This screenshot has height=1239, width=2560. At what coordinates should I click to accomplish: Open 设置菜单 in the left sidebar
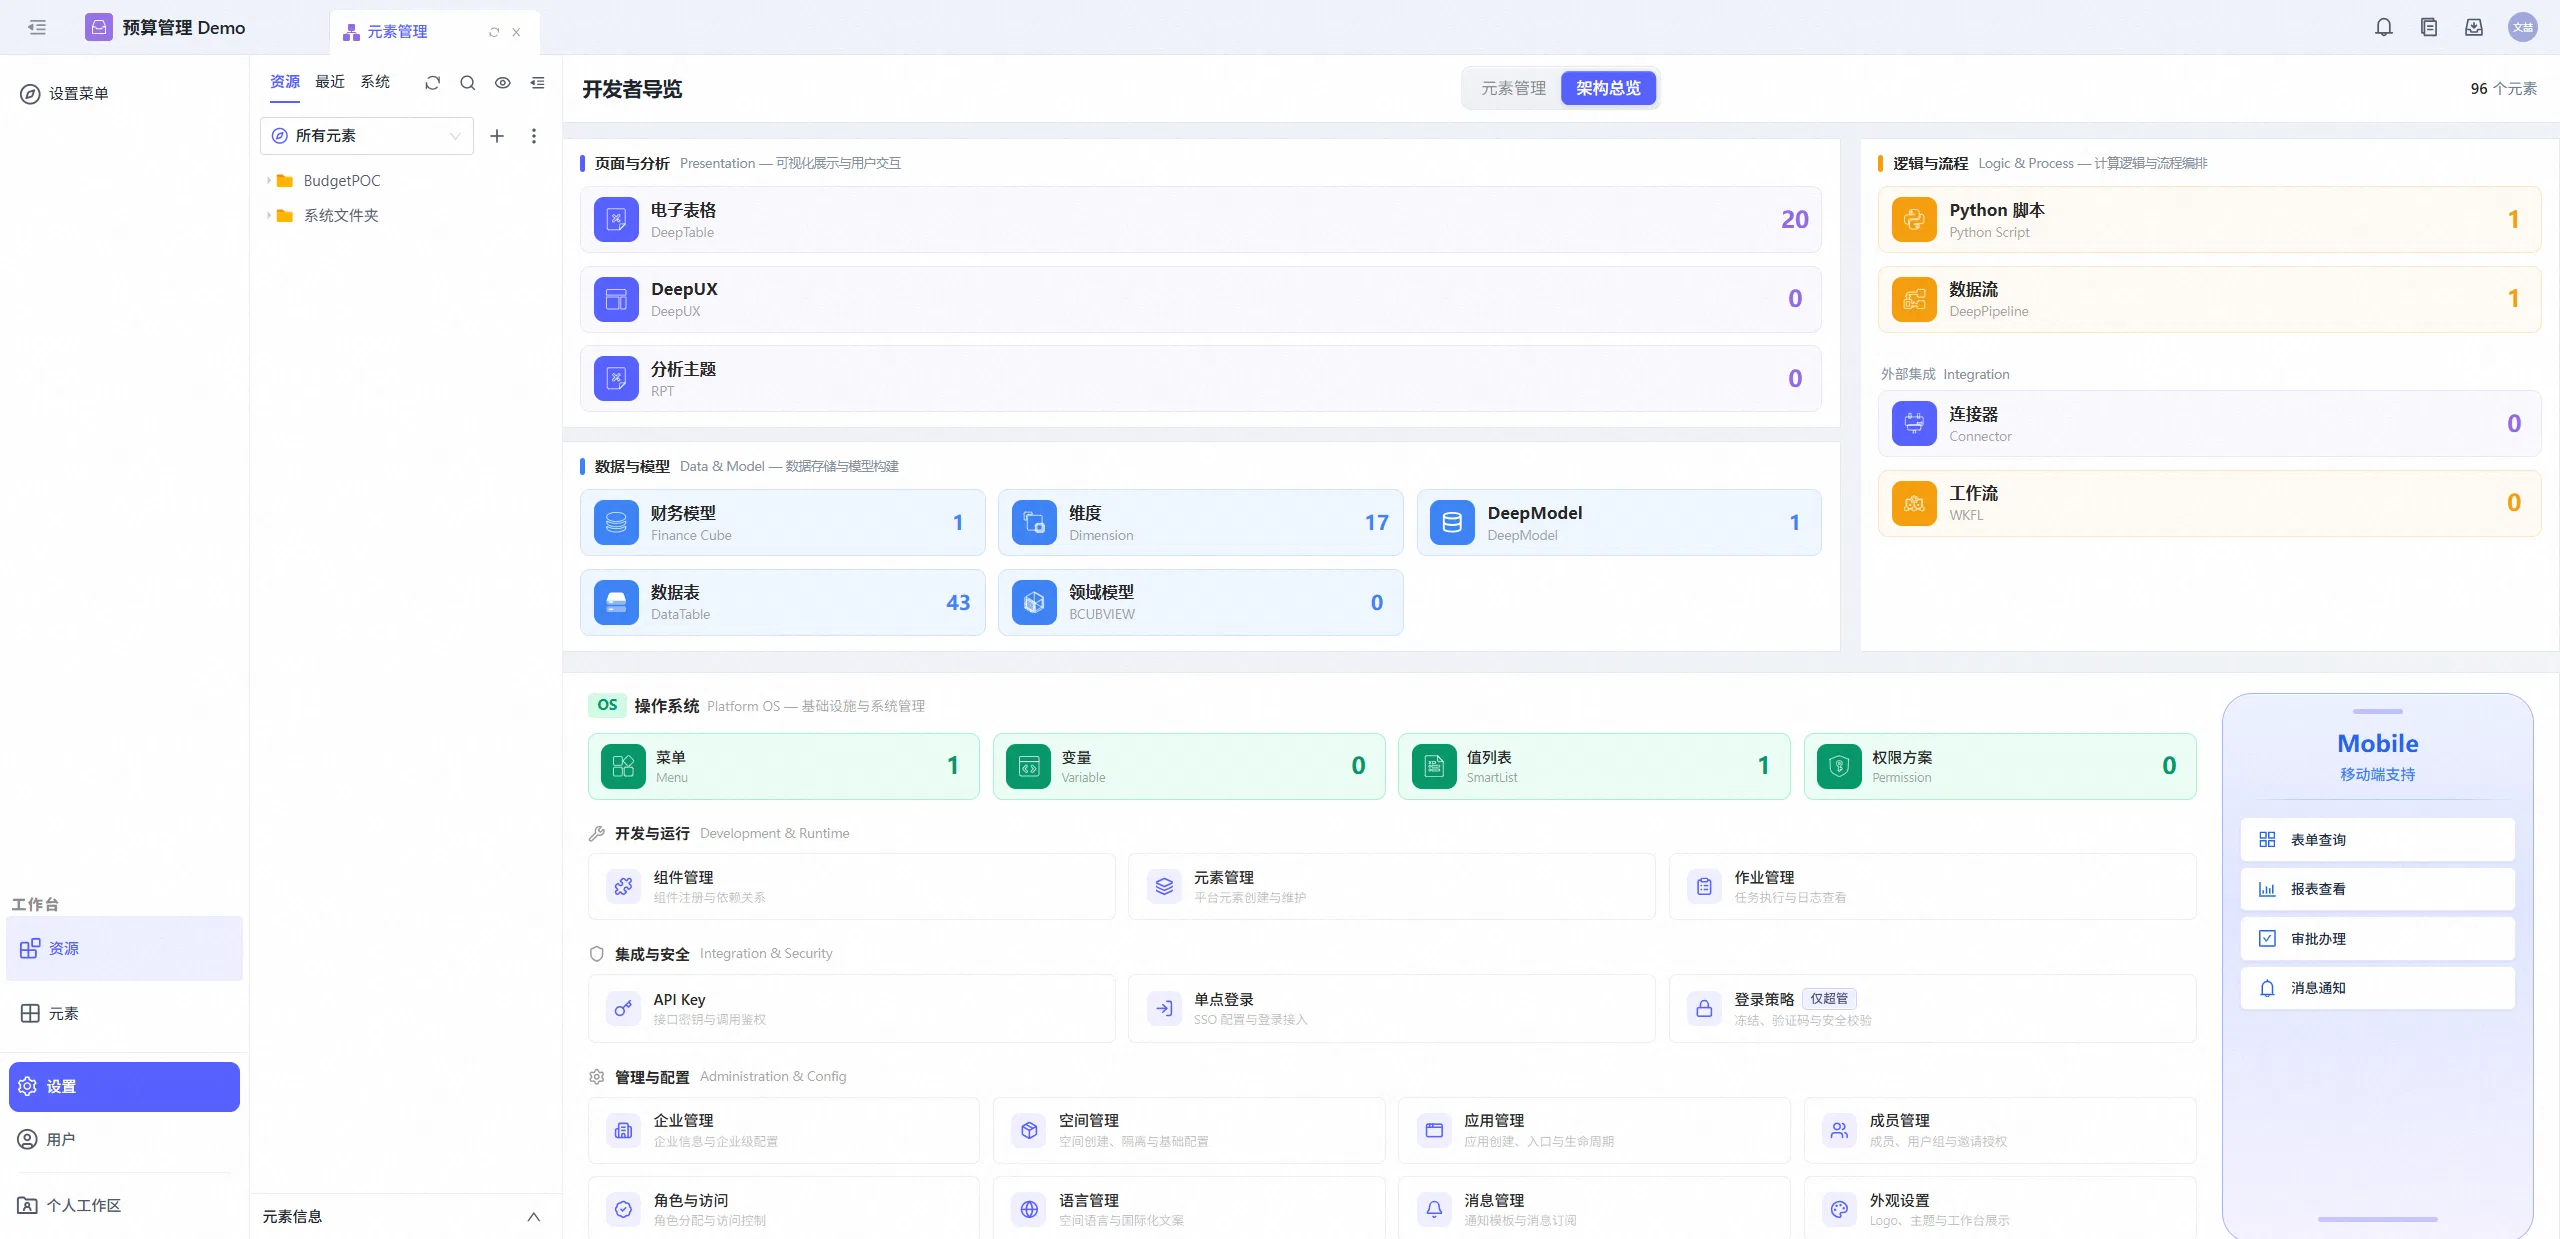coord(65,94)
